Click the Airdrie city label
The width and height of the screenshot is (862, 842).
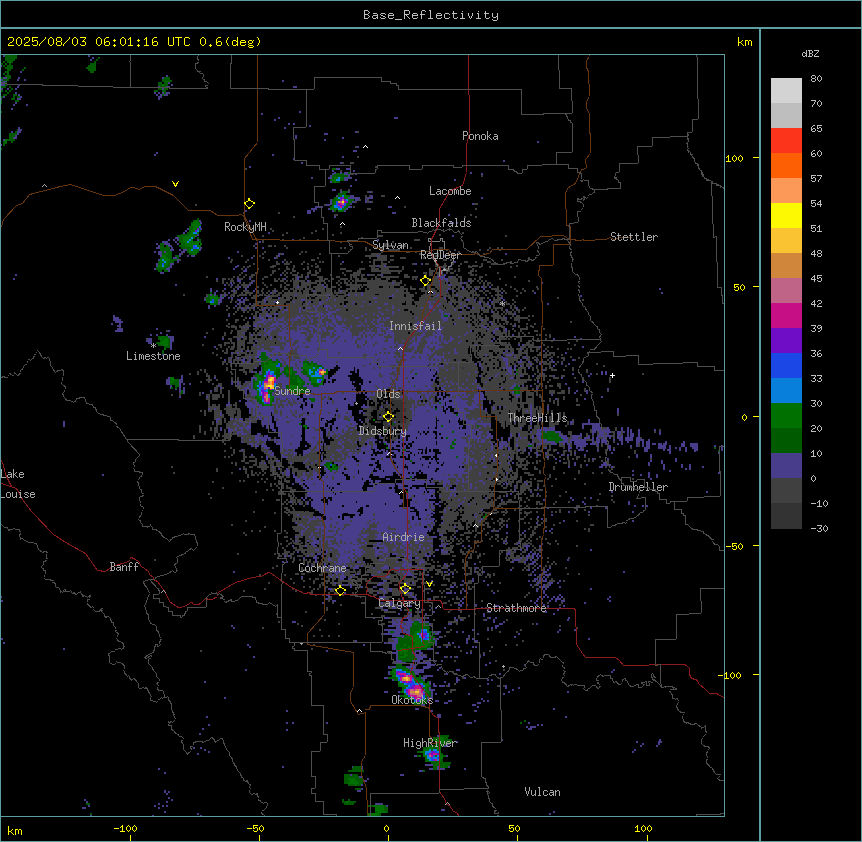[403, 537]
